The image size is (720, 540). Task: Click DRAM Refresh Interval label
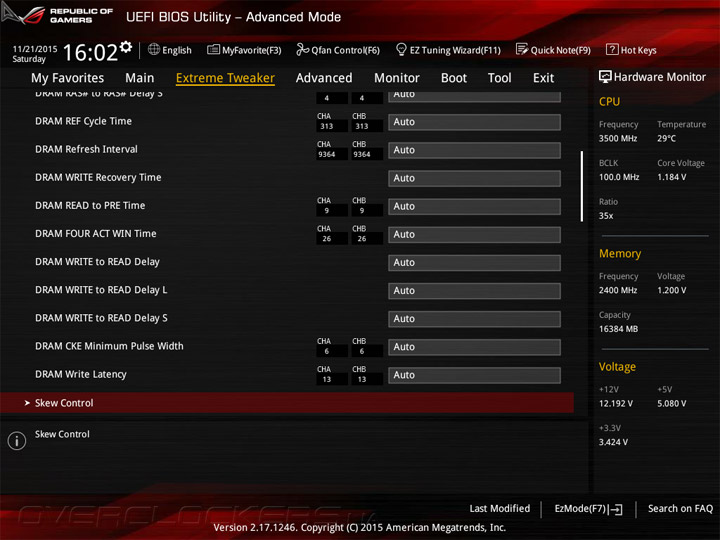[x=86, y=149]
